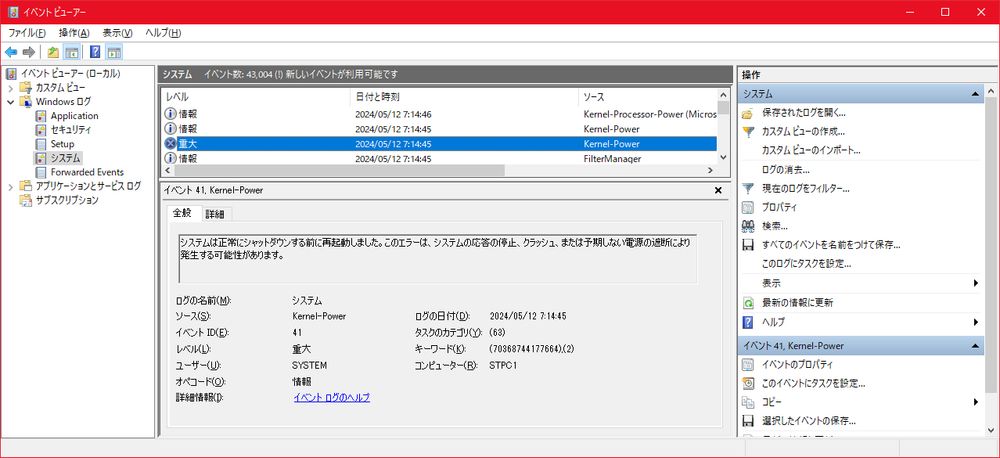Click the 検索 binoculars icon

pyautogui.click(x=749, y=226)
